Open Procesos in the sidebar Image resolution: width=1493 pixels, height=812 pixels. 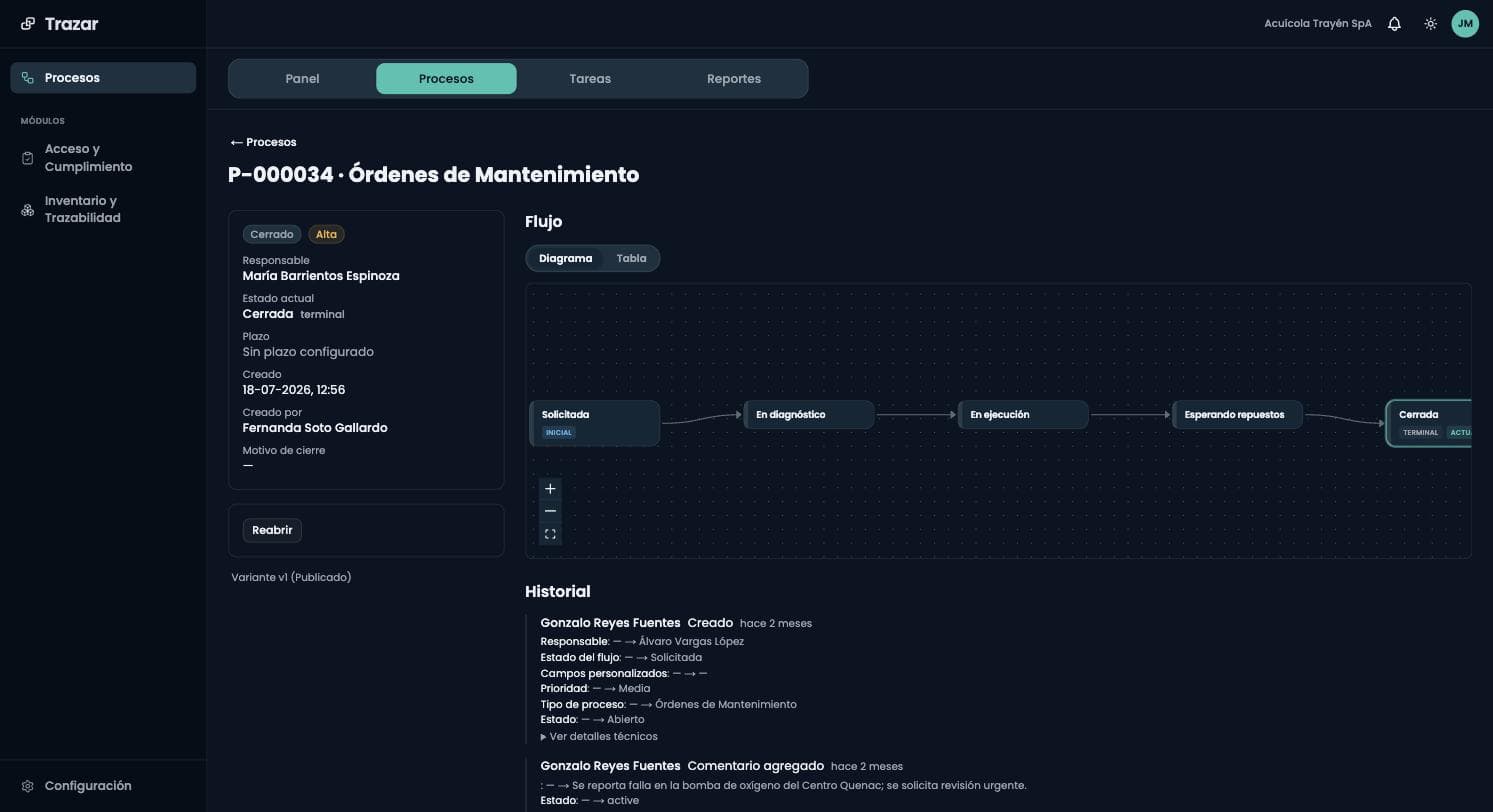103,78
